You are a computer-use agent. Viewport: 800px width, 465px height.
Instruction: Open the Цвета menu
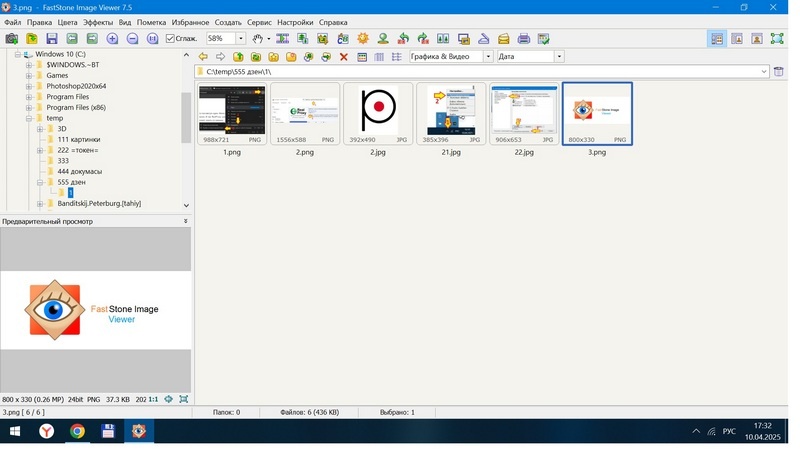pos(67,22)
